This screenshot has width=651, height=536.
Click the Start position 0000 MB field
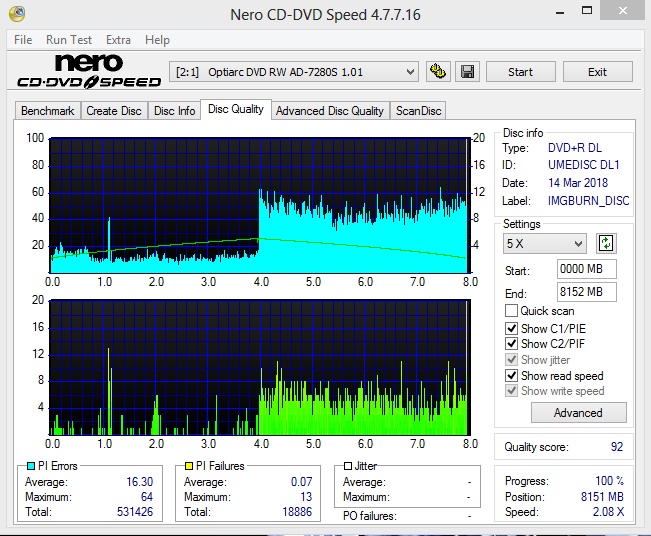[x=586, y=269]
